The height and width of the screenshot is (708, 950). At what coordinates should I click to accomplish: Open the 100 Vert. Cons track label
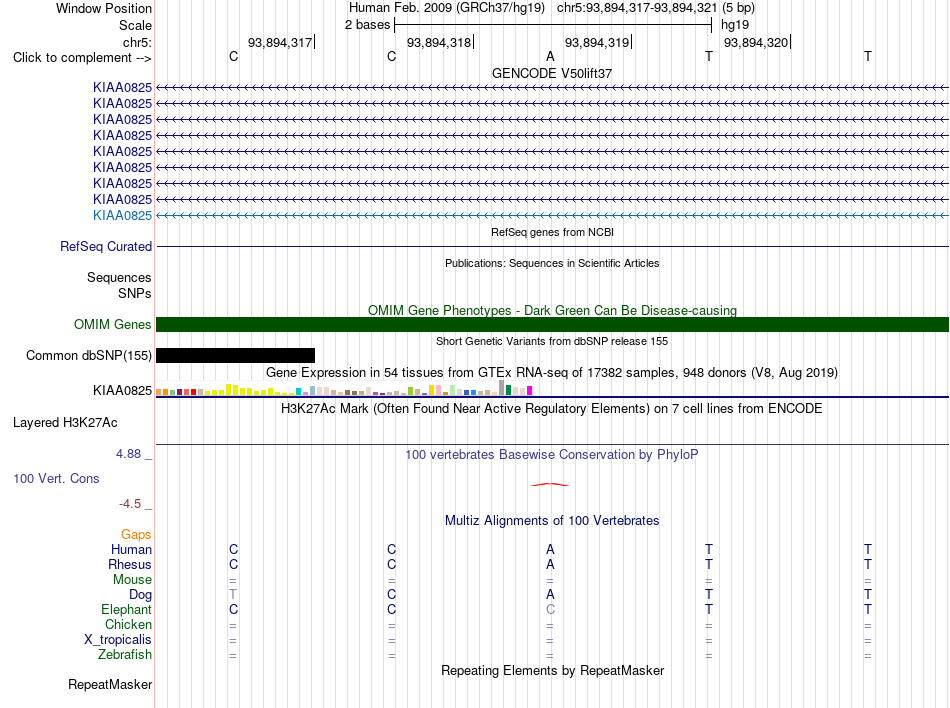pyautogui.click(x=56, y=478)
